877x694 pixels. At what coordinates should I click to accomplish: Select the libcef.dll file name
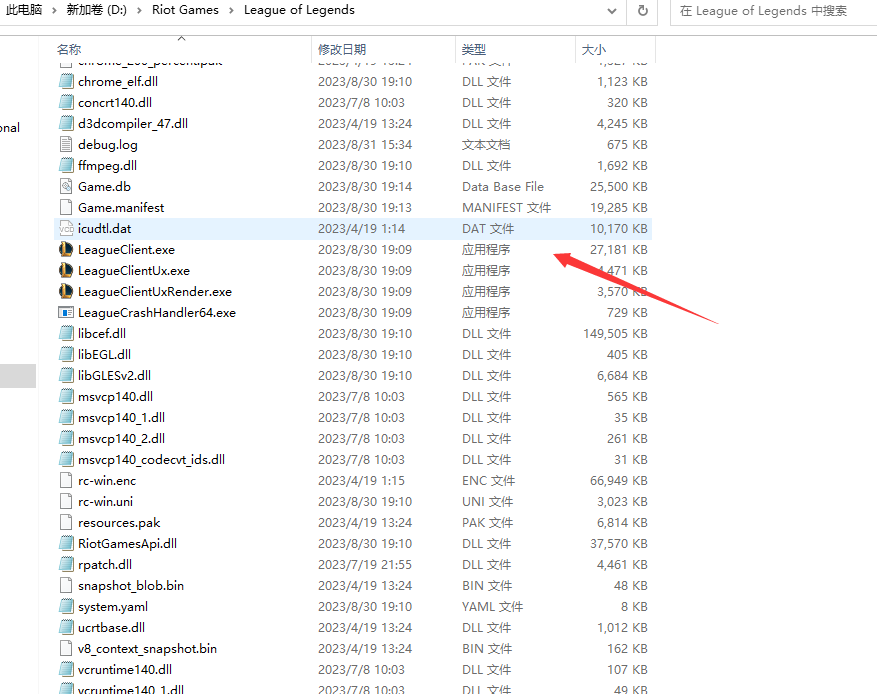point(102,334)
